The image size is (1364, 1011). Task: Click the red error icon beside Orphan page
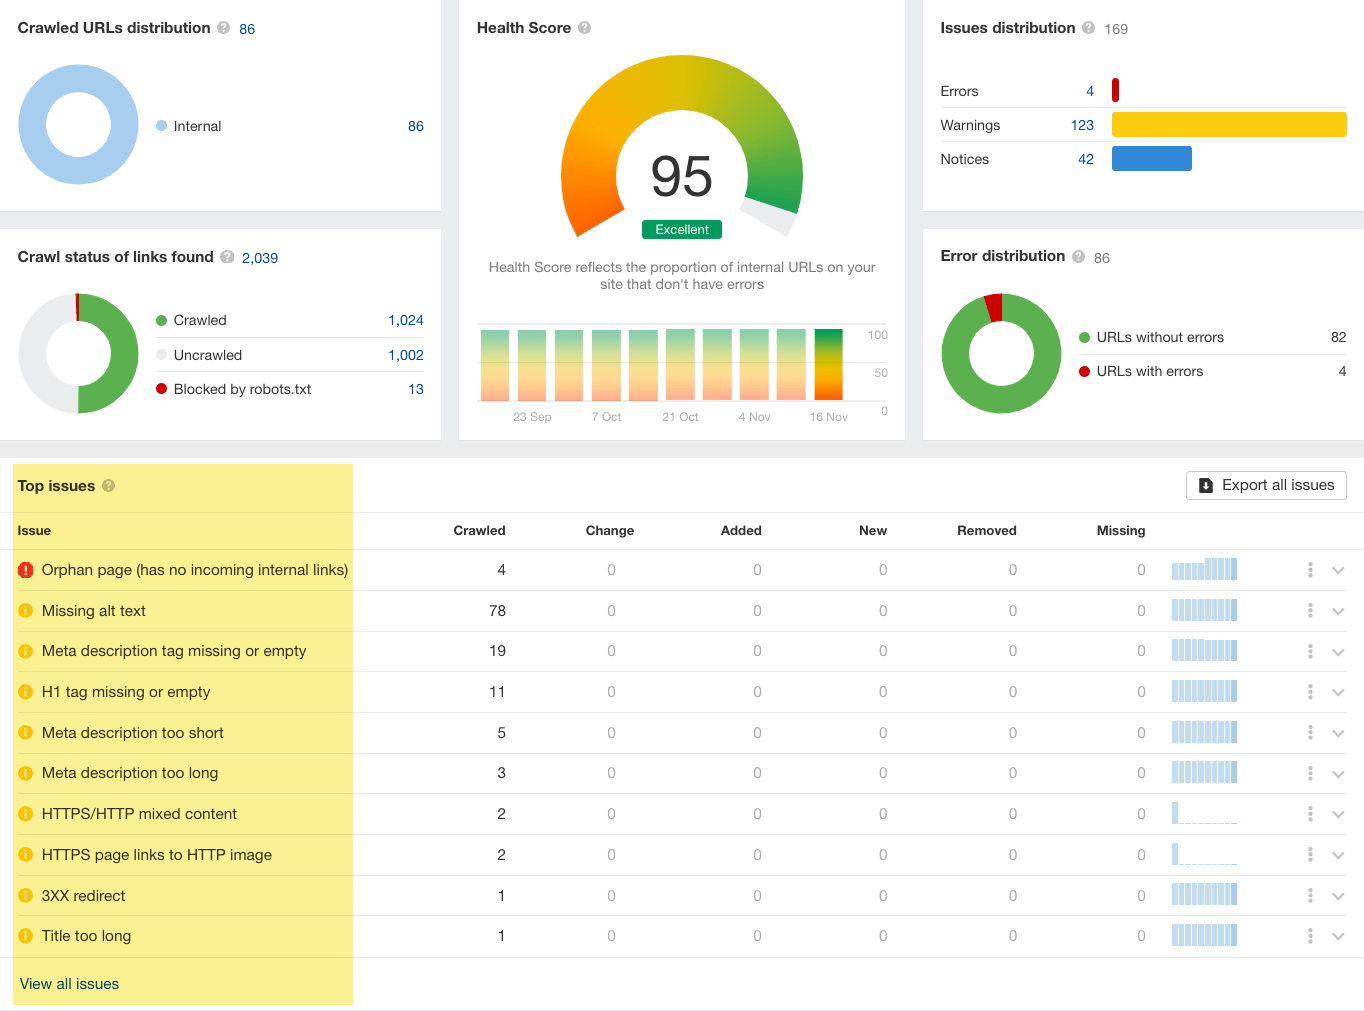pos(26,569)
